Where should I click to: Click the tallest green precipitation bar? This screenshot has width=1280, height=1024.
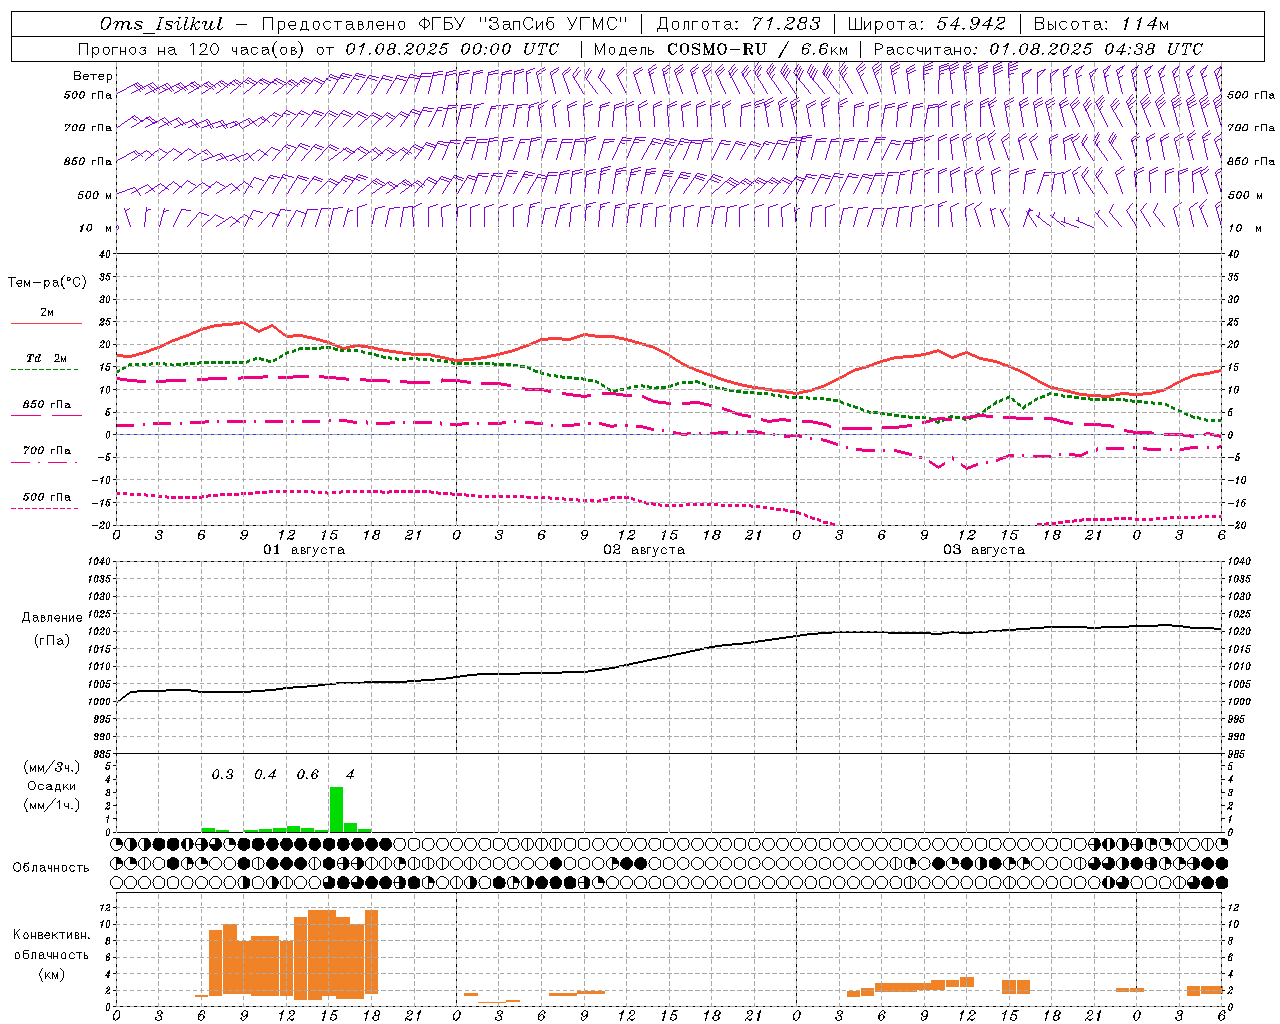pyautogui.click(x=336, y=809)
